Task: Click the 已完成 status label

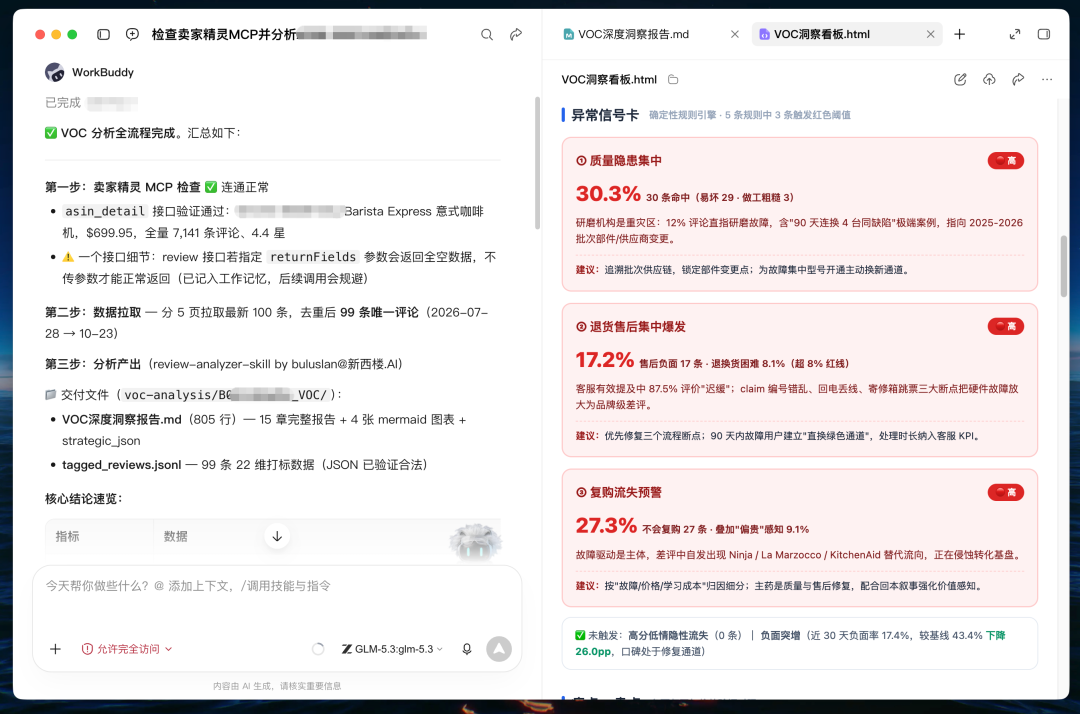Action: [63, 103]
